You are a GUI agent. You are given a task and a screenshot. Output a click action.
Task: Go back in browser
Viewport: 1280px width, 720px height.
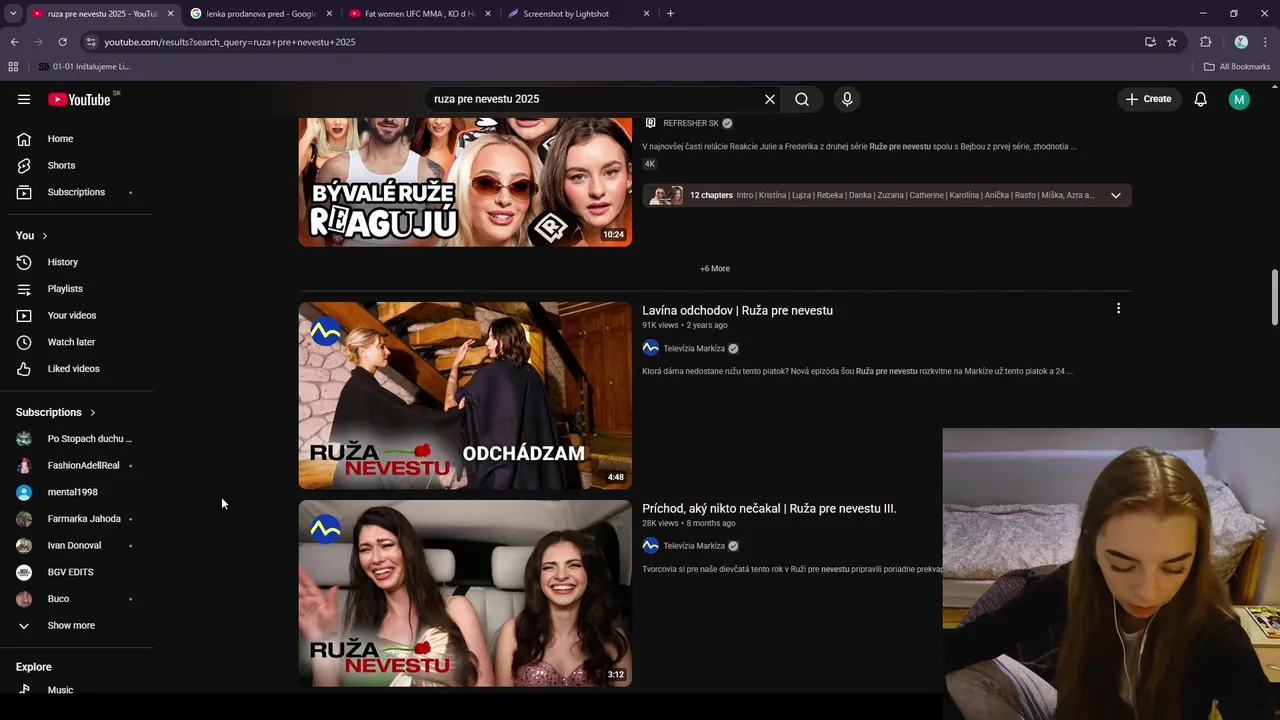point(14,42)
